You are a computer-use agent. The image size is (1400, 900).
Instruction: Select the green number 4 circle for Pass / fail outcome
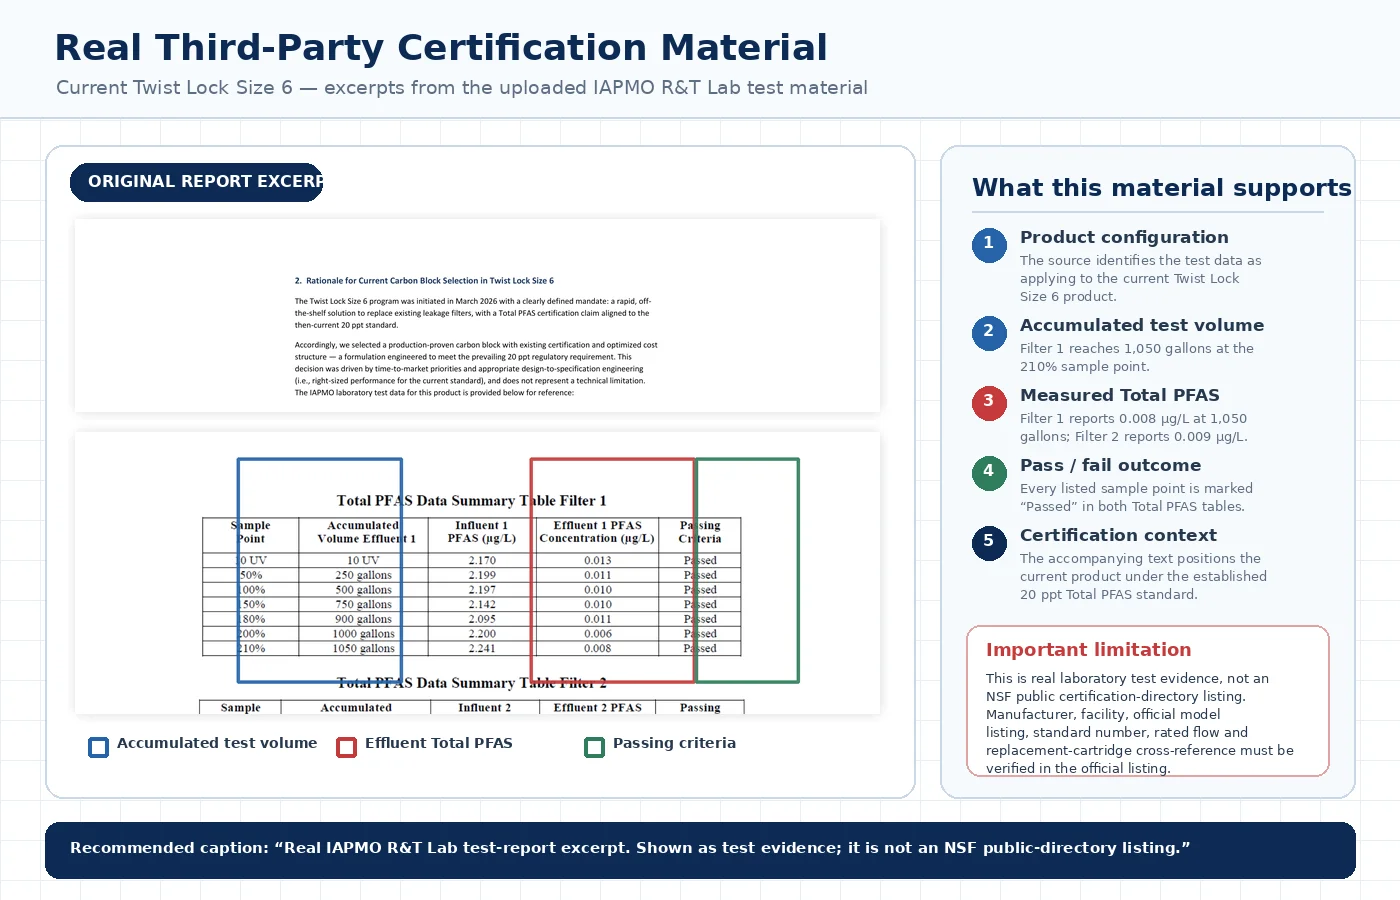pyautogui.click(x=989, y=472)
